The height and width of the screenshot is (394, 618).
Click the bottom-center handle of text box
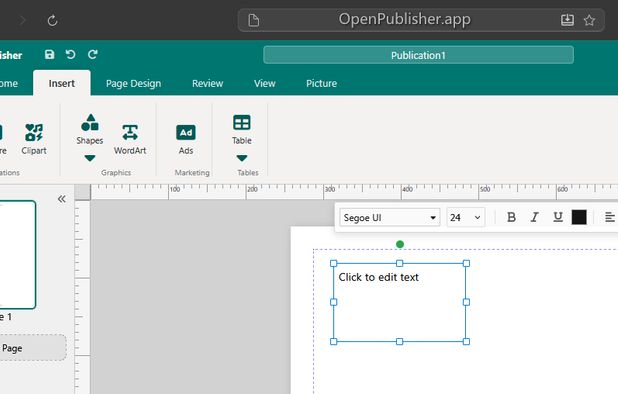click(400, 341)
